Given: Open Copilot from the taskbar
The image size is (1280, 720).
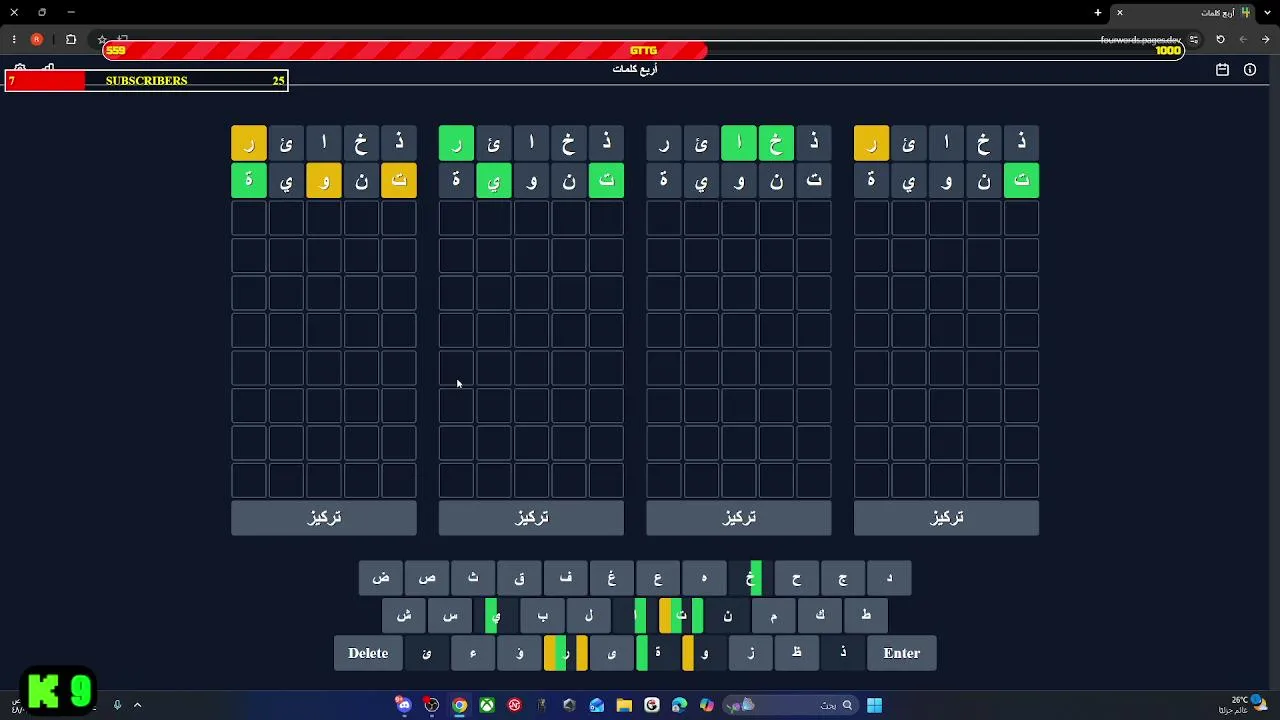Looking at the screenshot, I should (707, 705).
